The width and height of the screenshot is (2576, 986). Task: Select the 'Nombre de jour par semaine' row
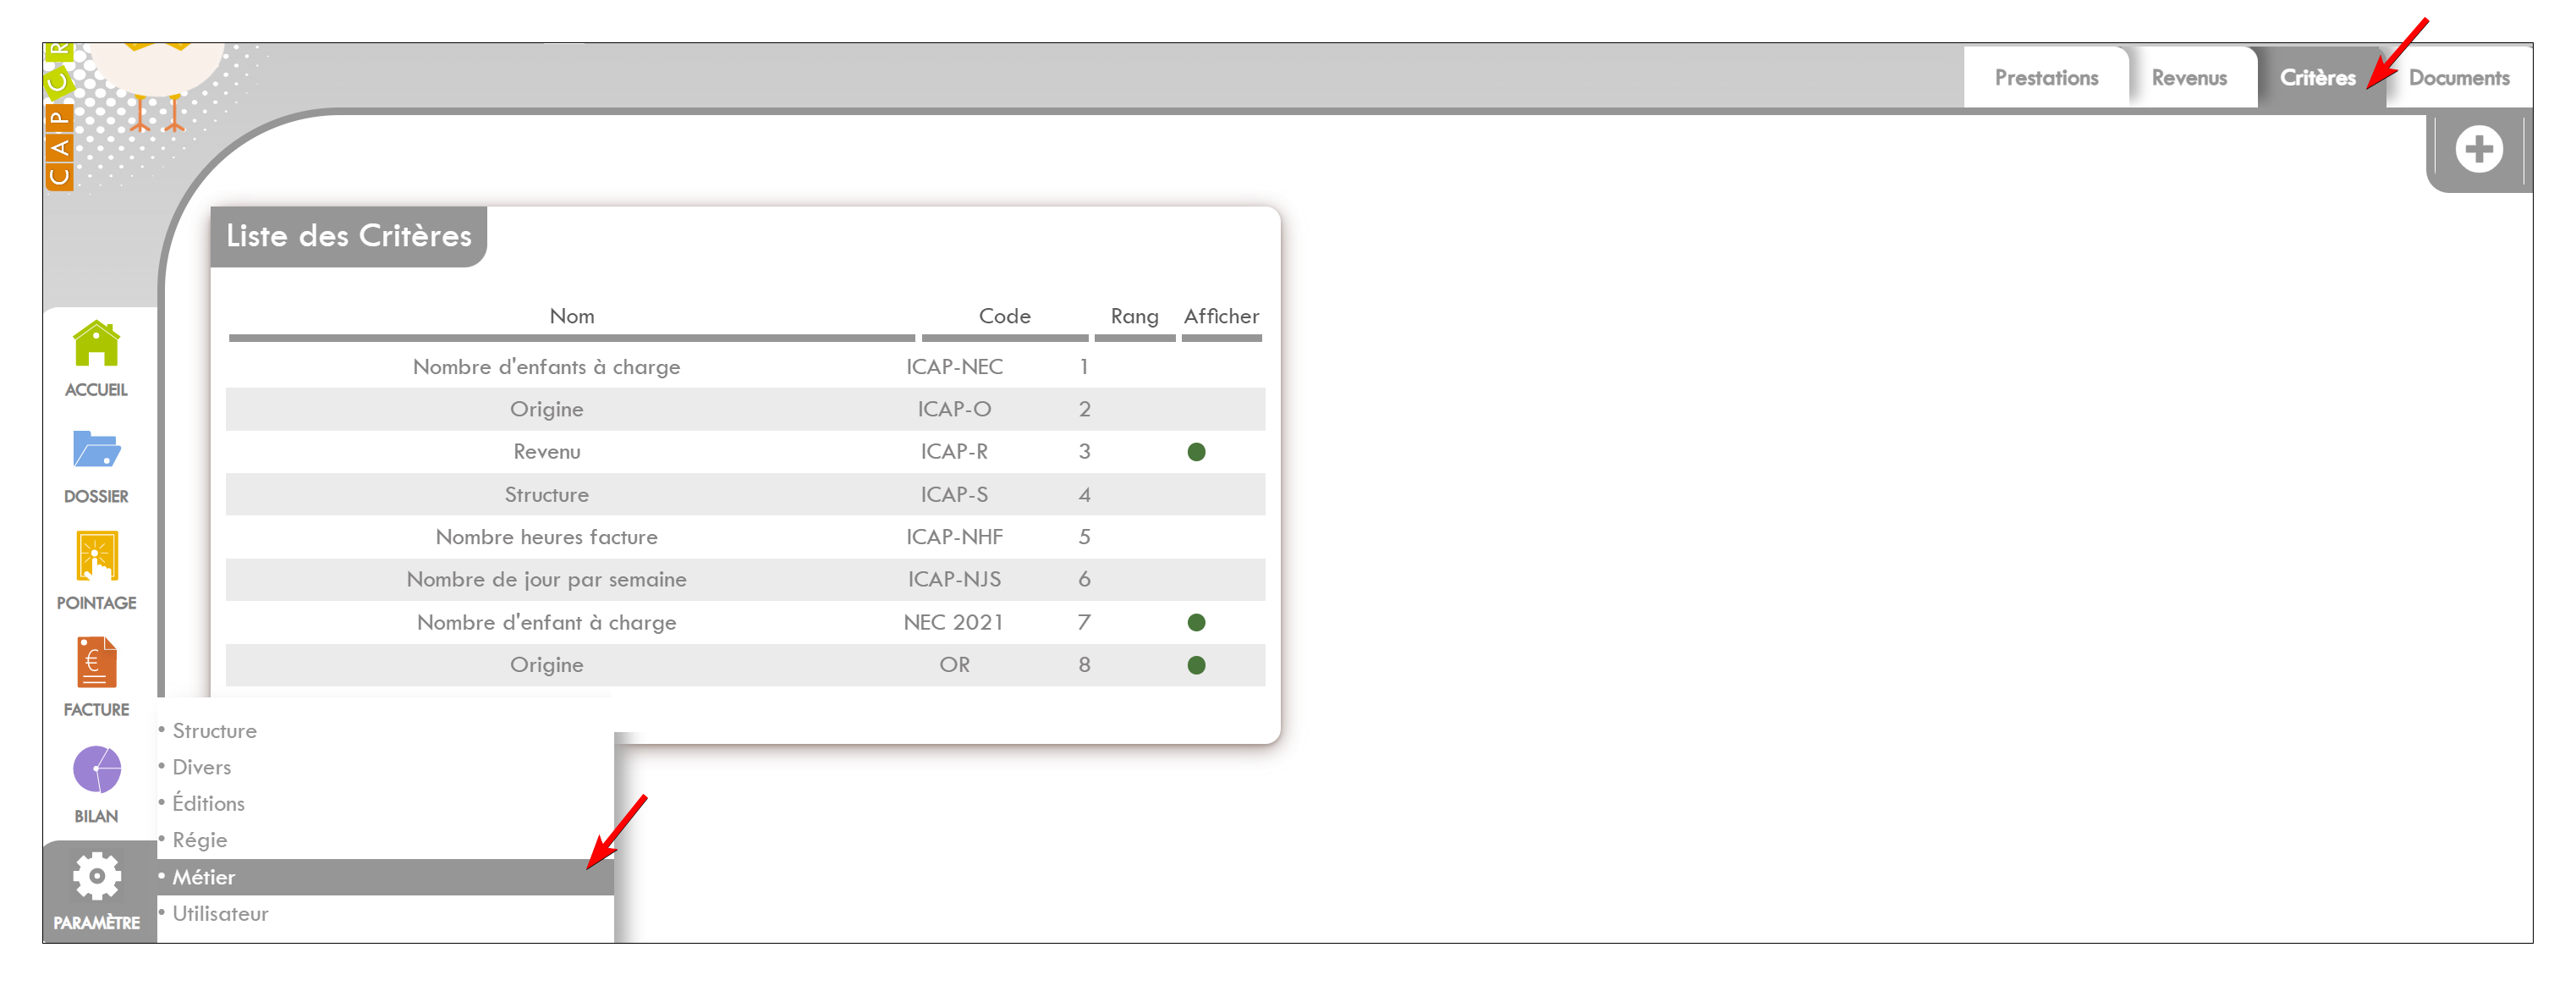(x=745, y=580)
